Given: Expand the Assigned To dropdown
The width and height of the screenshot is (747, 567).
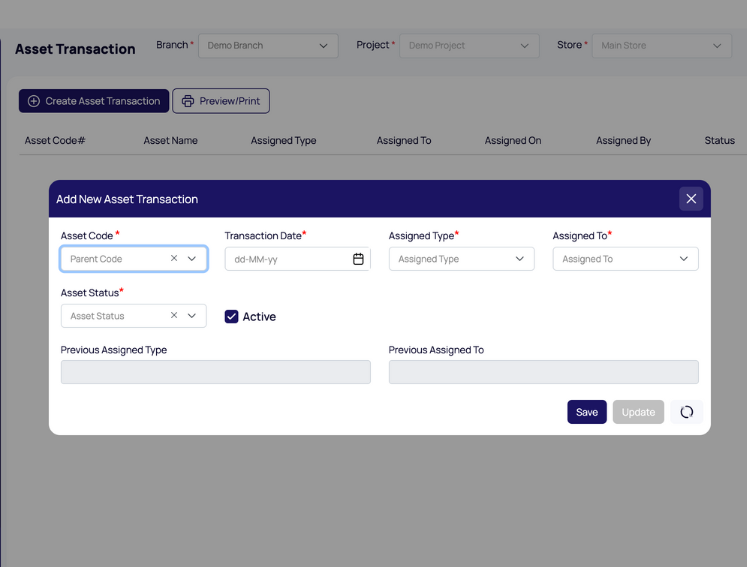Looking at the screenshot, I should pos(625,259).
